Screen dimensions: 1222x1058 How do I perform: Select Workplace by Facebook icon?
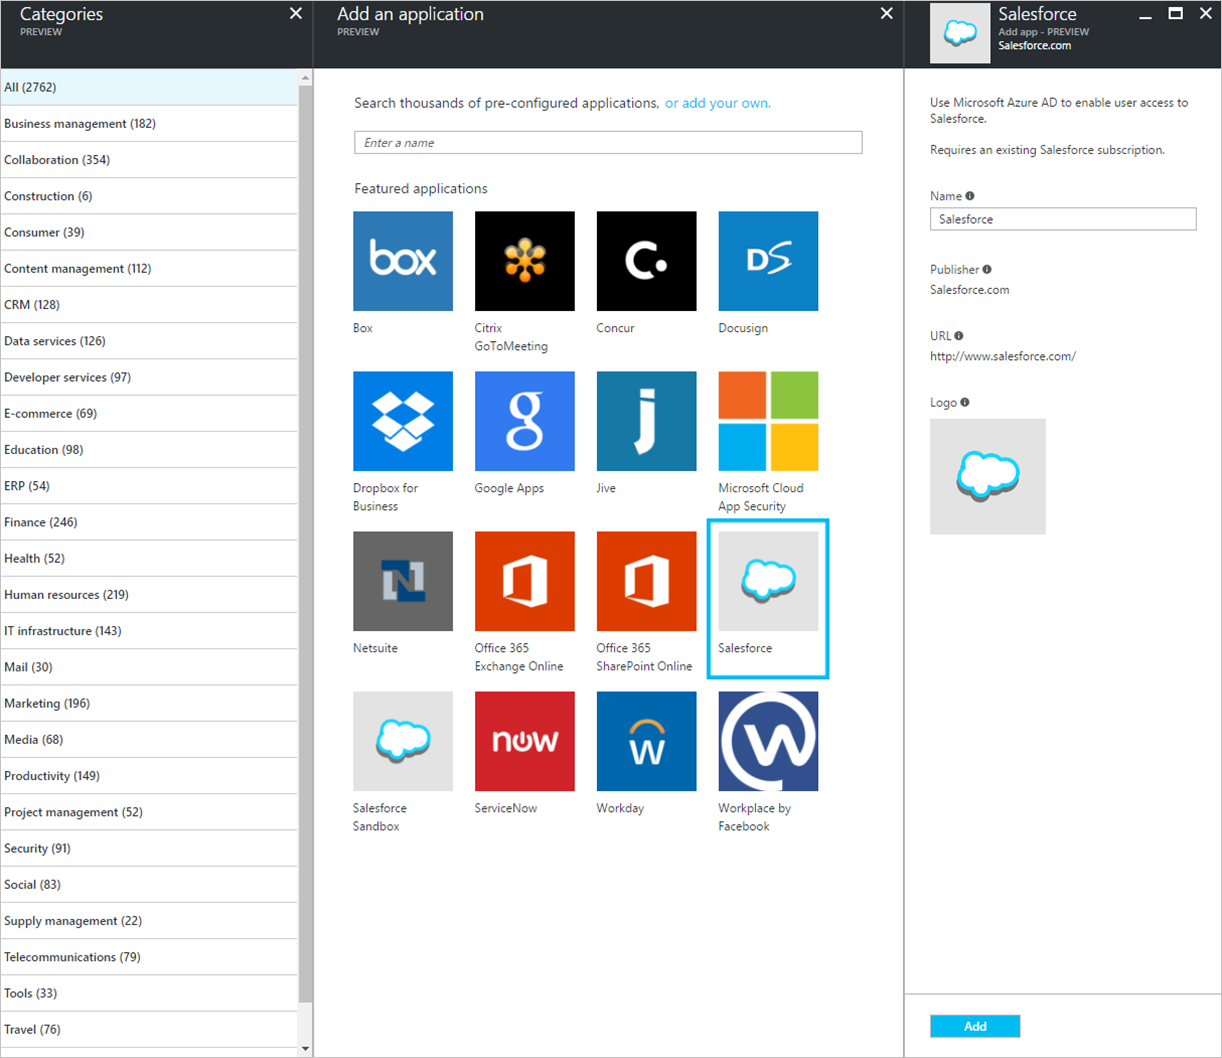(768, 741)
